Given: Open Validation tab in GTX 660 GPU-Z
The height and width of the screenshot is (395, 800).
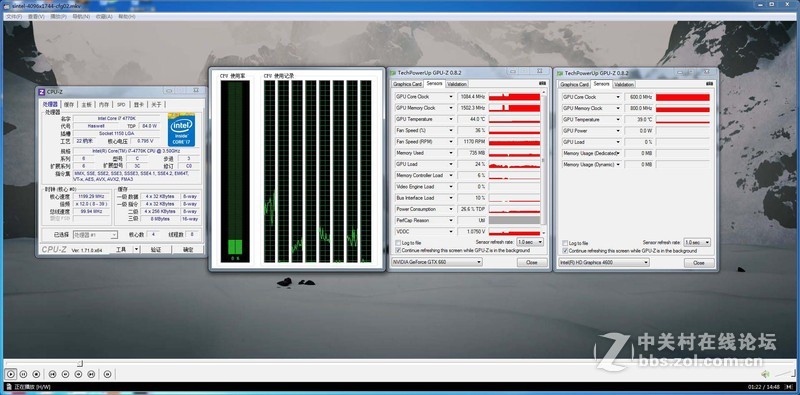Looking at the screenshot, I should coord(457,84).
